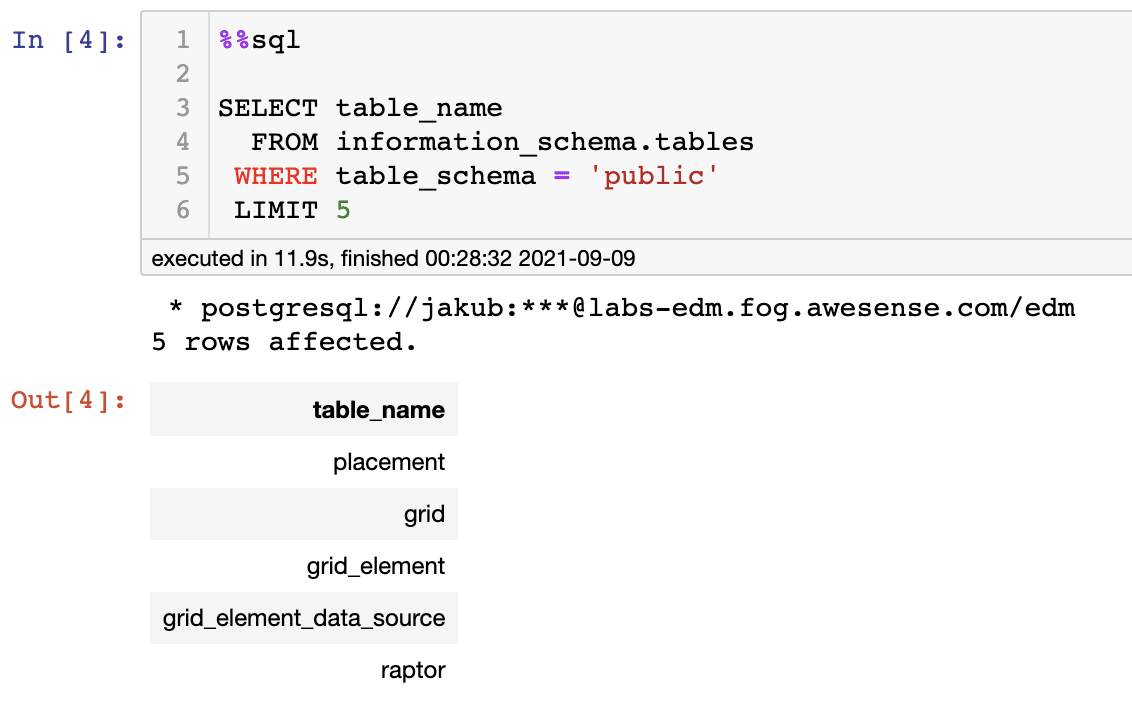The height and width of the screenshot is (704, 1132).
Task: Click the postgresql connection string output
Action: click(x=621, y=308)
